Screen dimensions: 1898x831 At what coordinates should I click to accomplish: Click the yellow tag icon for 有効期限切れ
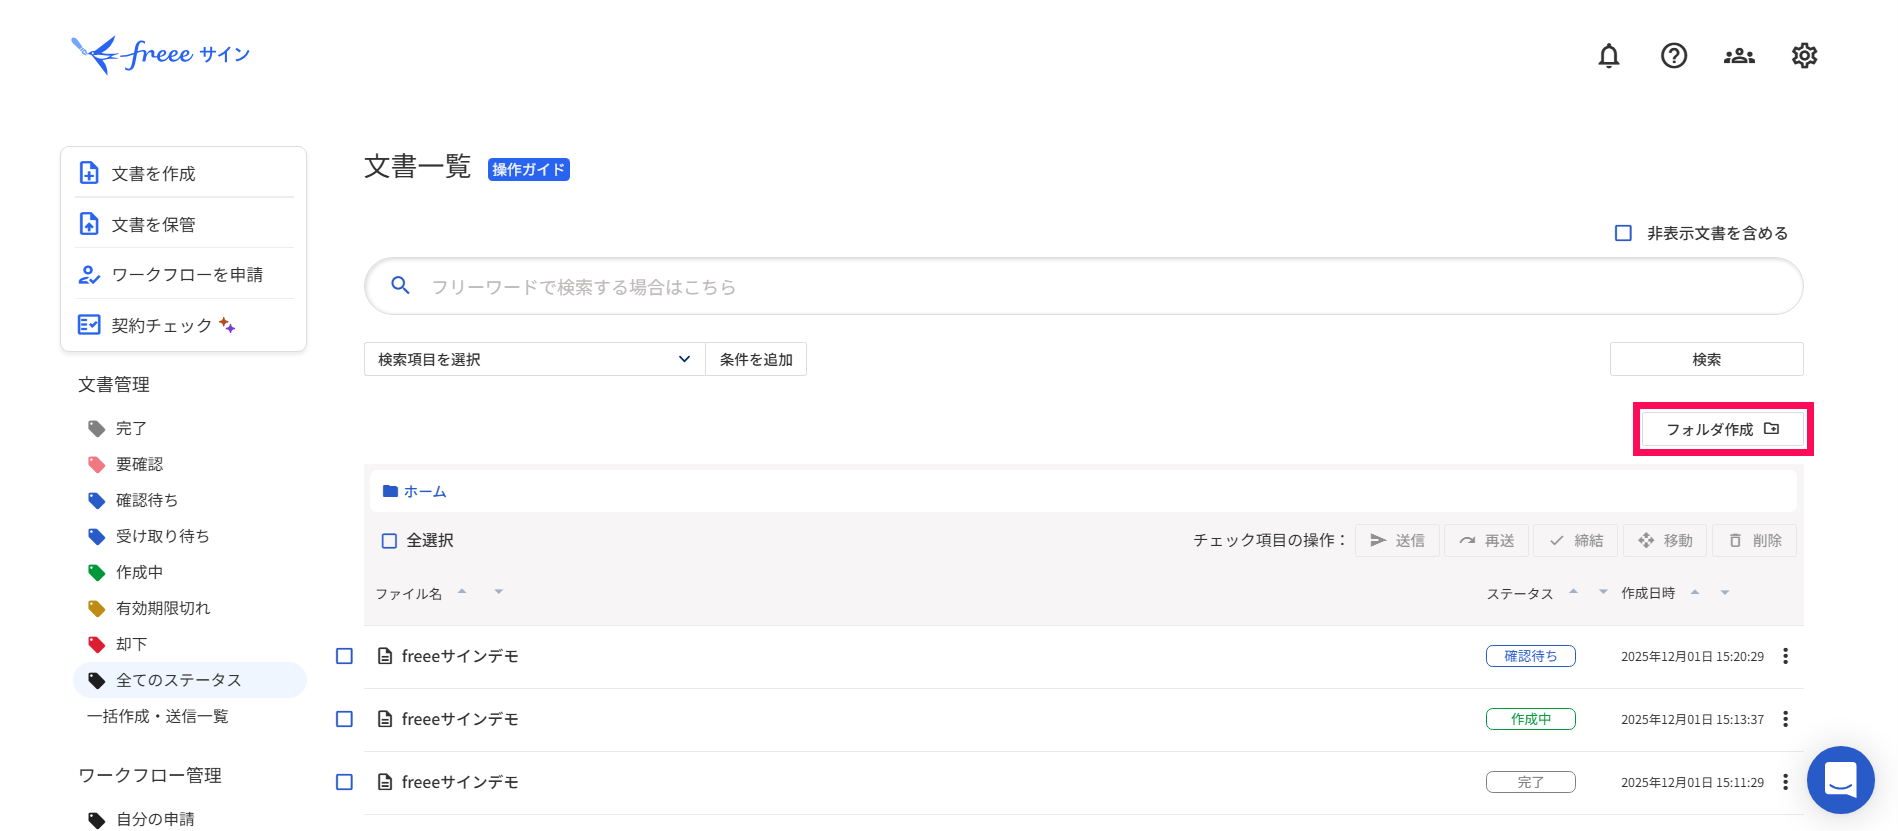click(x=97, y=608)
